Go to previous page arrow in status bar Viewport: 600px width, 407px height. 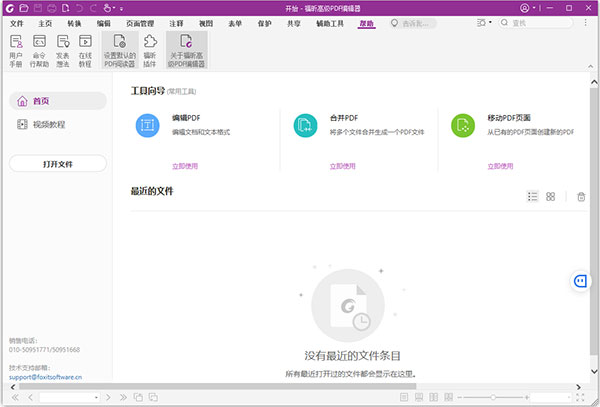(31, 397)
